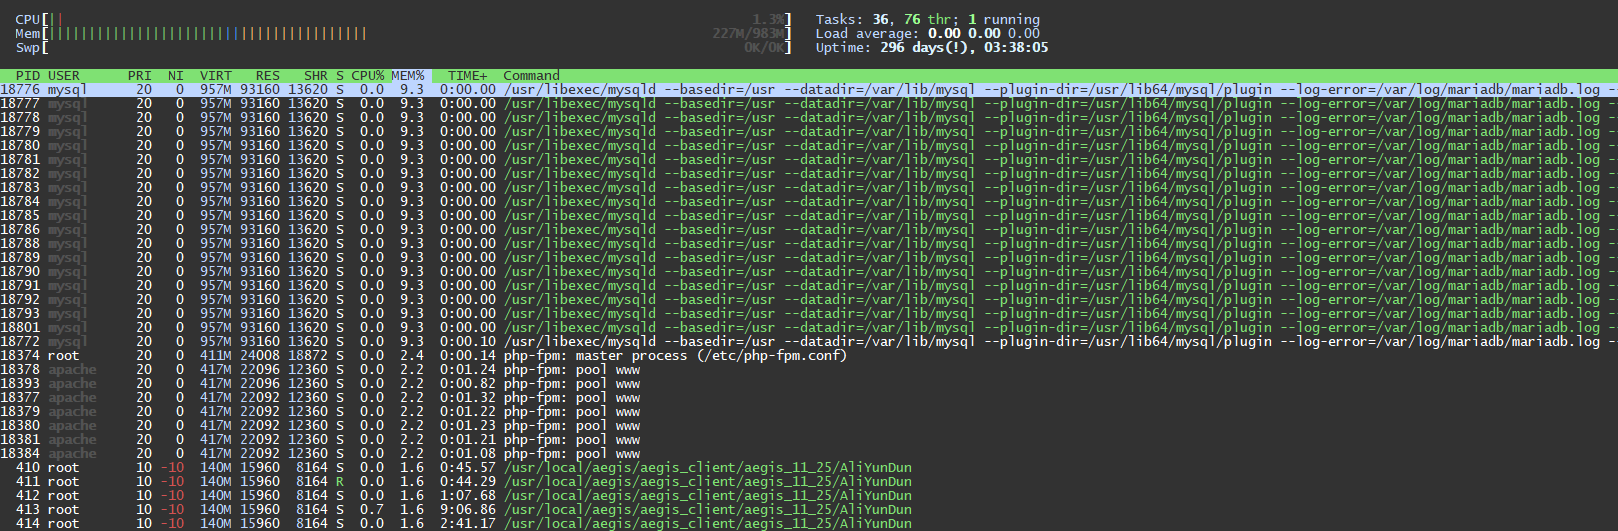The height and width of the screenshot is (531, 1618).
Task: Select mysql process row PID 18791
Action: tap(809, 286)
